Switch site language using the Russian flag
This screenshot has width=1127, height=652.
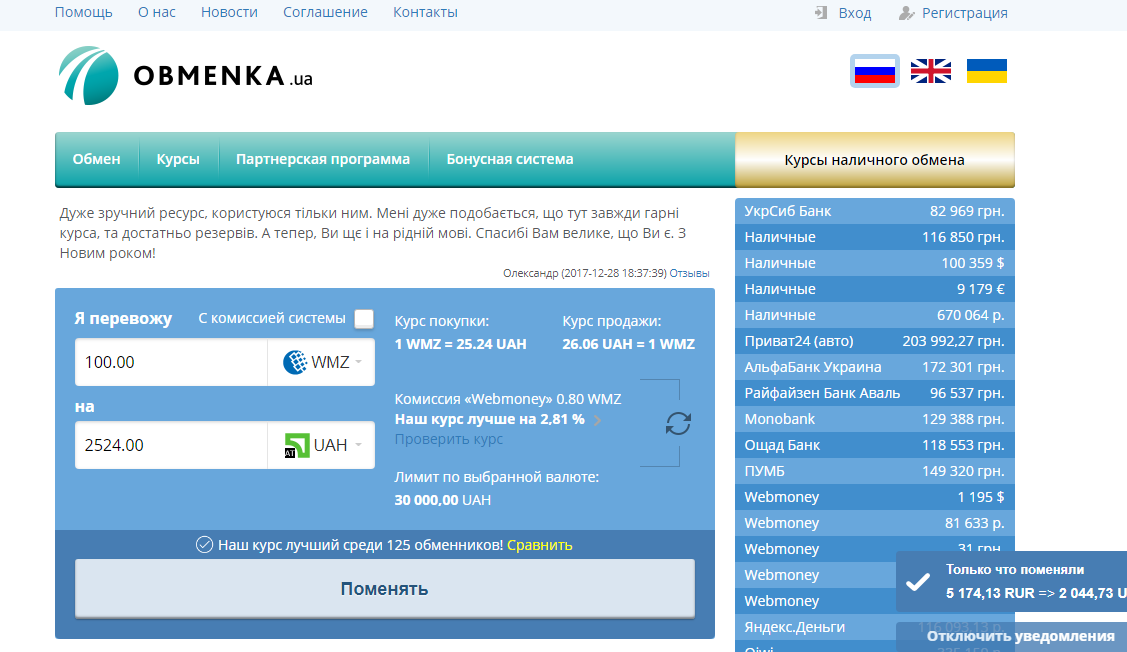[874, 71]
